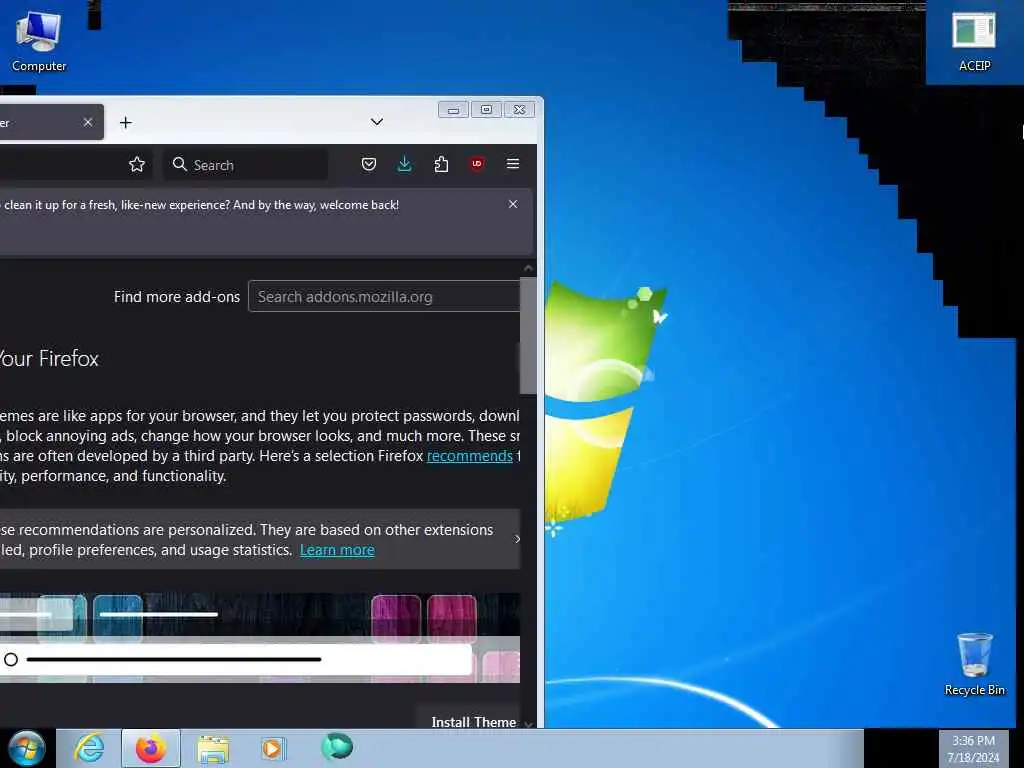Open the Learn more link
The width and height of the screenshot is (1024, 768).
pyautogui.click(x=337, y=550)
